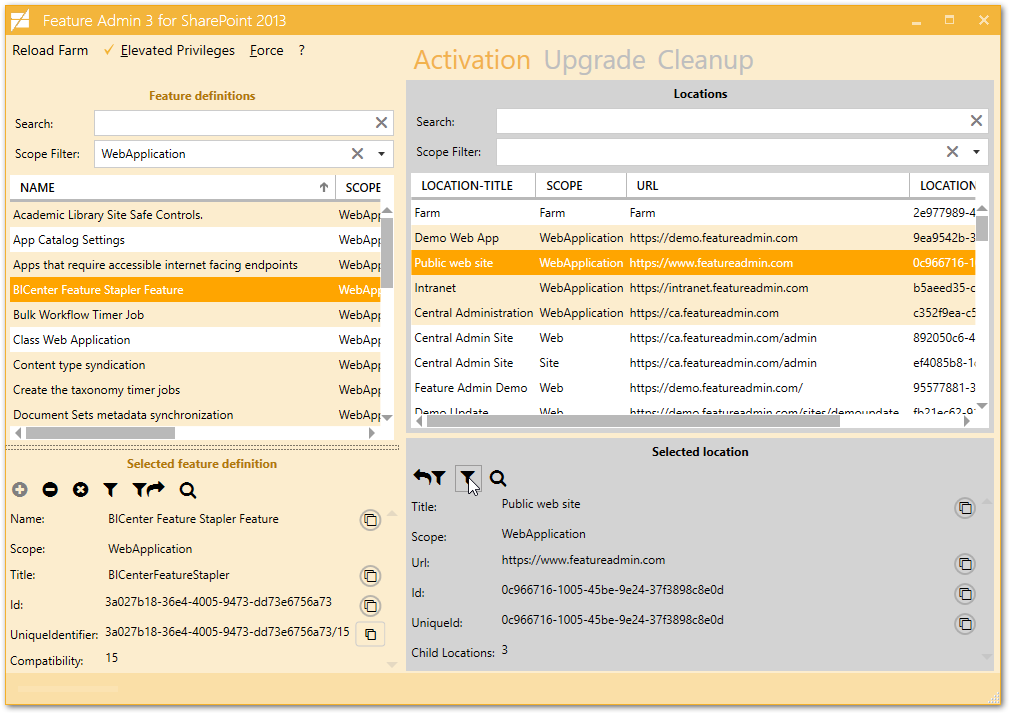The width and height of the screenshot is (1010, 714).
Task: Select the Intranet location row
Action: (x=694, y=288)
